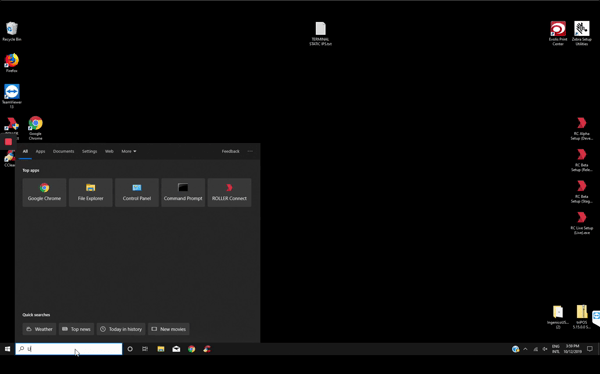
Task: Open network signal icon in tray
Action: 535,349
